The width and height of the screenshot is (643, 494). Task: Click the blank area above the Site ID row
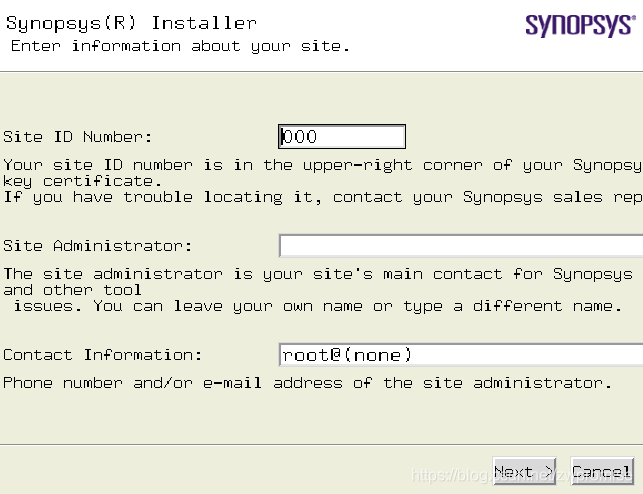click(322, 98)
